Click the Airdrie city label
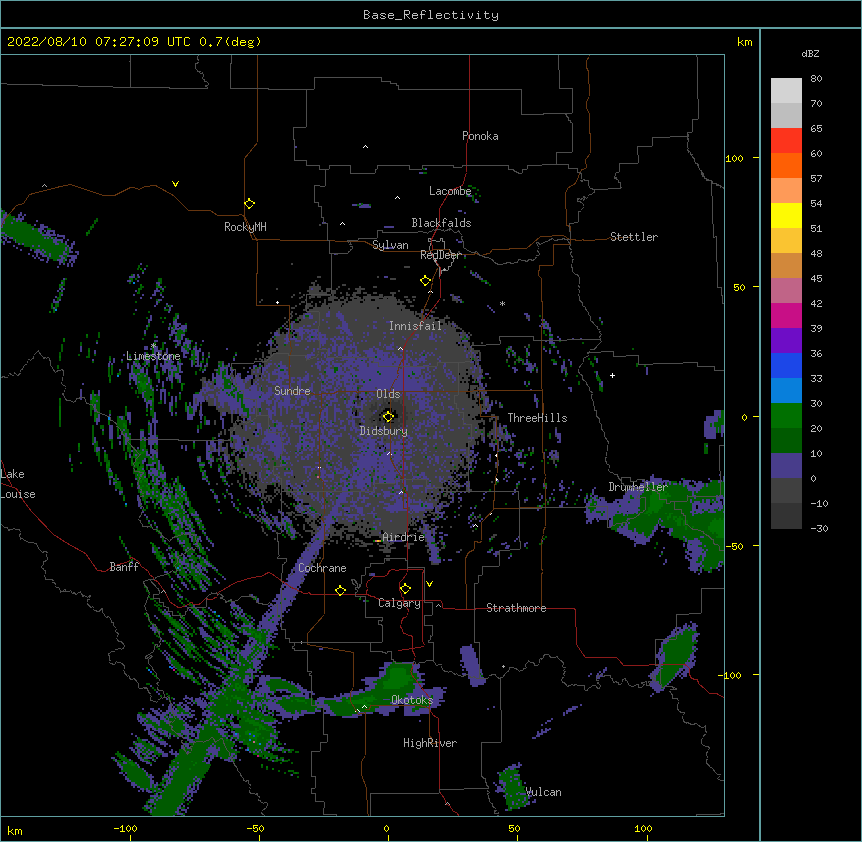The height and width of the screenshot is (842, 862). 404,537
